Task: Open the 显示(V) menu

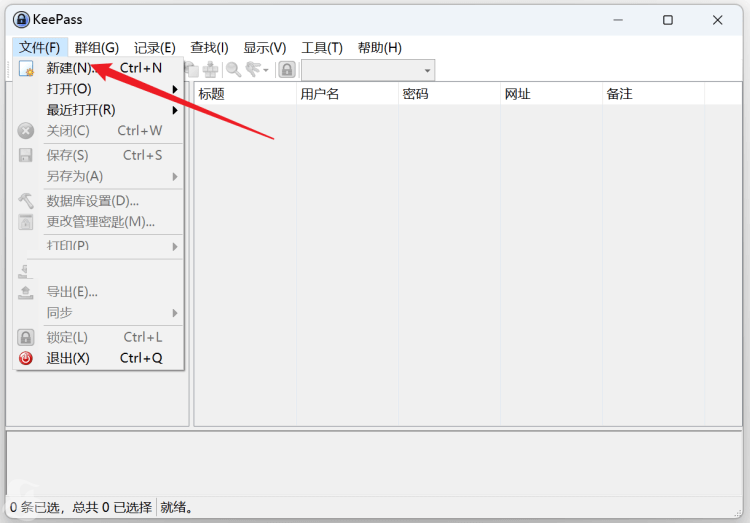Action: (x=265, y=47)
